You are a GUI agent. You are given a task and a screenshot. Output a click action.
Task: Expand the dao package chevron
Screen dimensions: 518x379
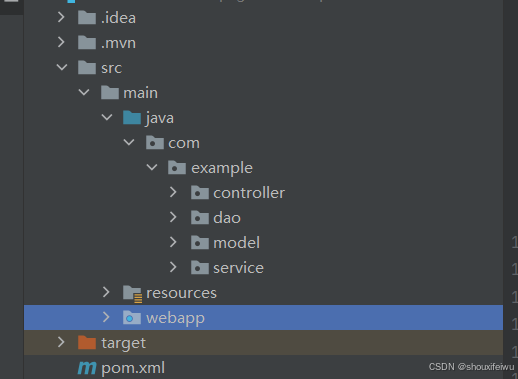tap(173, 217)
